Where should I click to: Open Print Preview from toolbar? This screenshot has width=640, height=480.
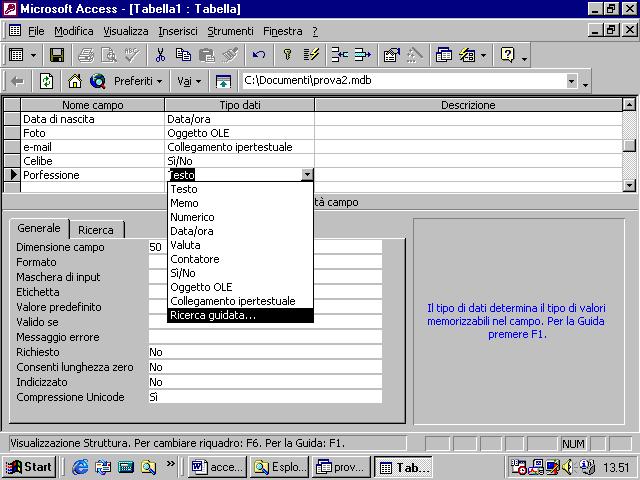109,55
